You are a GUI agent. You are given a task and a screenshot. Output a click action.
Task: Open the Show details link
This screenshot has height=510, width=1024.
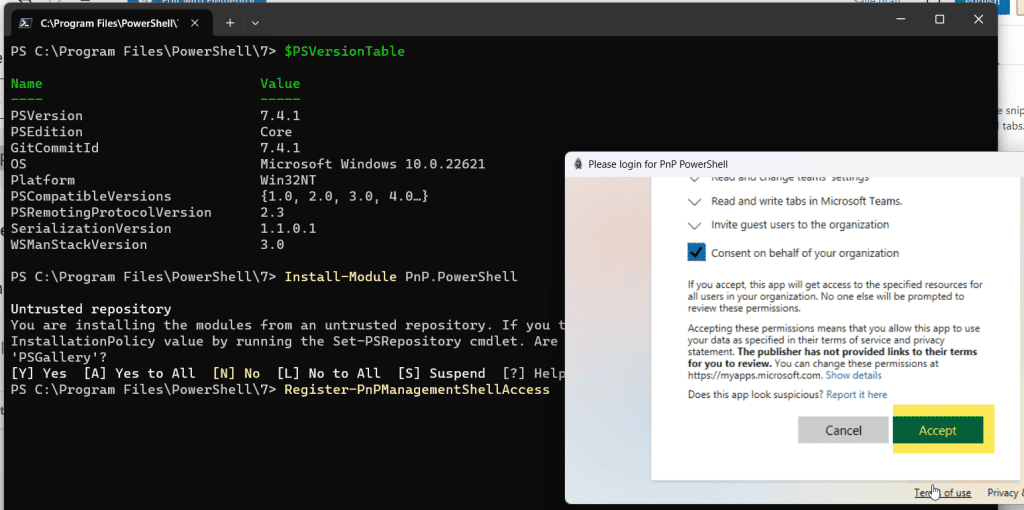pos(854,375)
